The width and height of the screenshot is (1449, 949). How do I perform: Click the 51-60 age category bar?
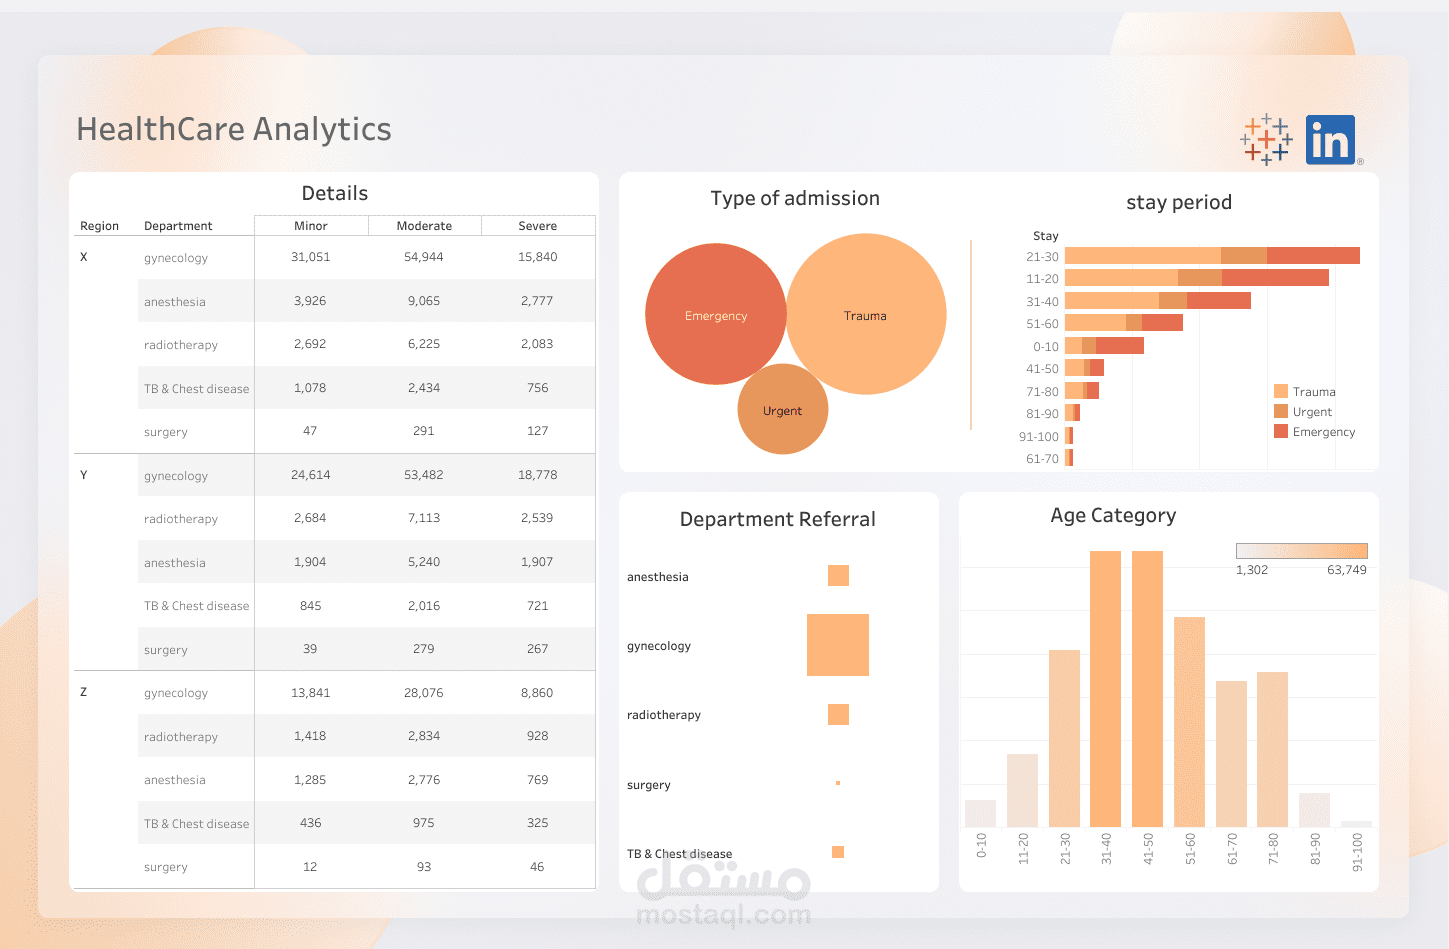1189,722
